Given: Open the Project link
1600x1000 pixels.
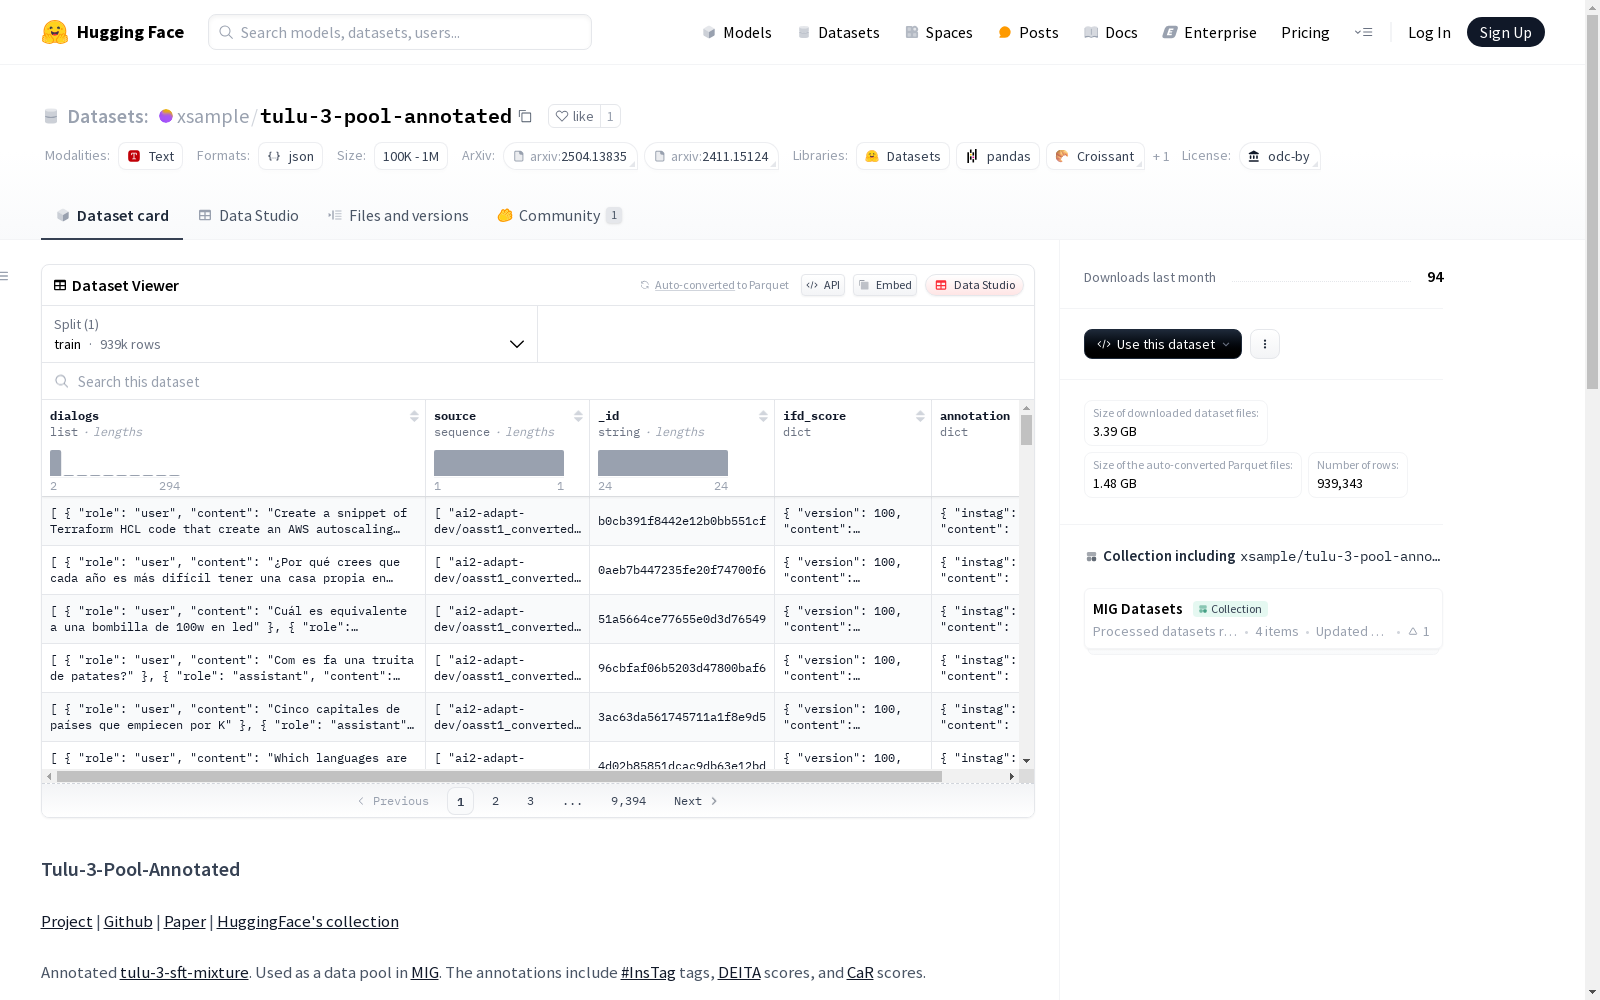Looking at the screenshot, I should click(x=67, y=921).
